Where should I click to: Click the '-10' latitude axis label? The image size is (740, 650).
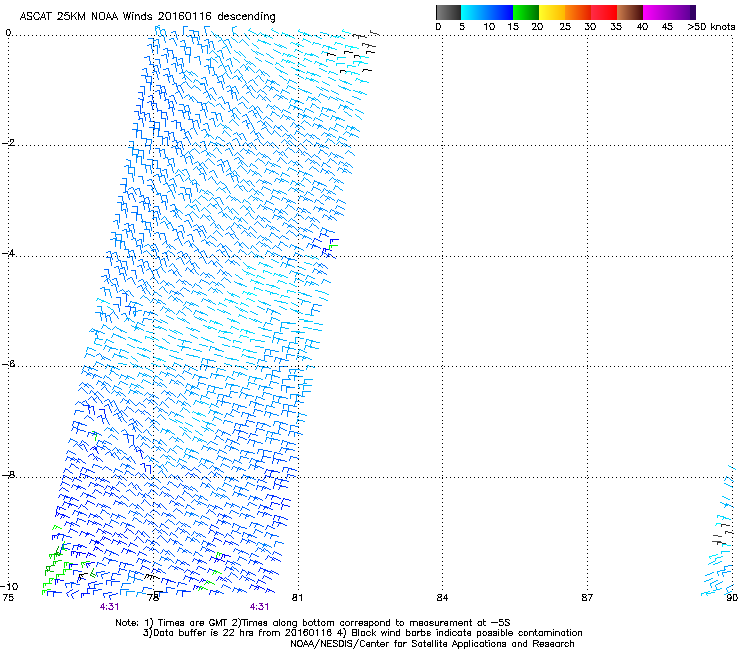[x=9, y=586]
